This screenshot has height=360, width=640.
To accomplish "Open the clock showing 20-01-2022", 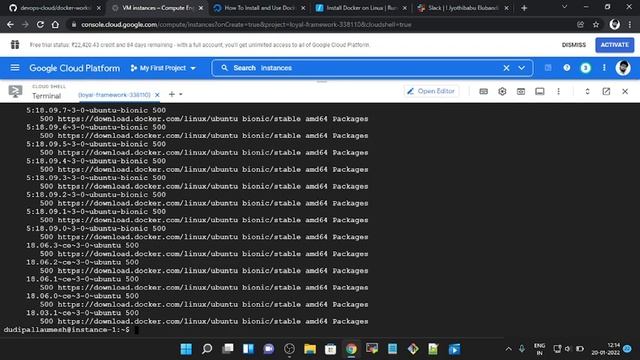I will click(x=606, y=349).
